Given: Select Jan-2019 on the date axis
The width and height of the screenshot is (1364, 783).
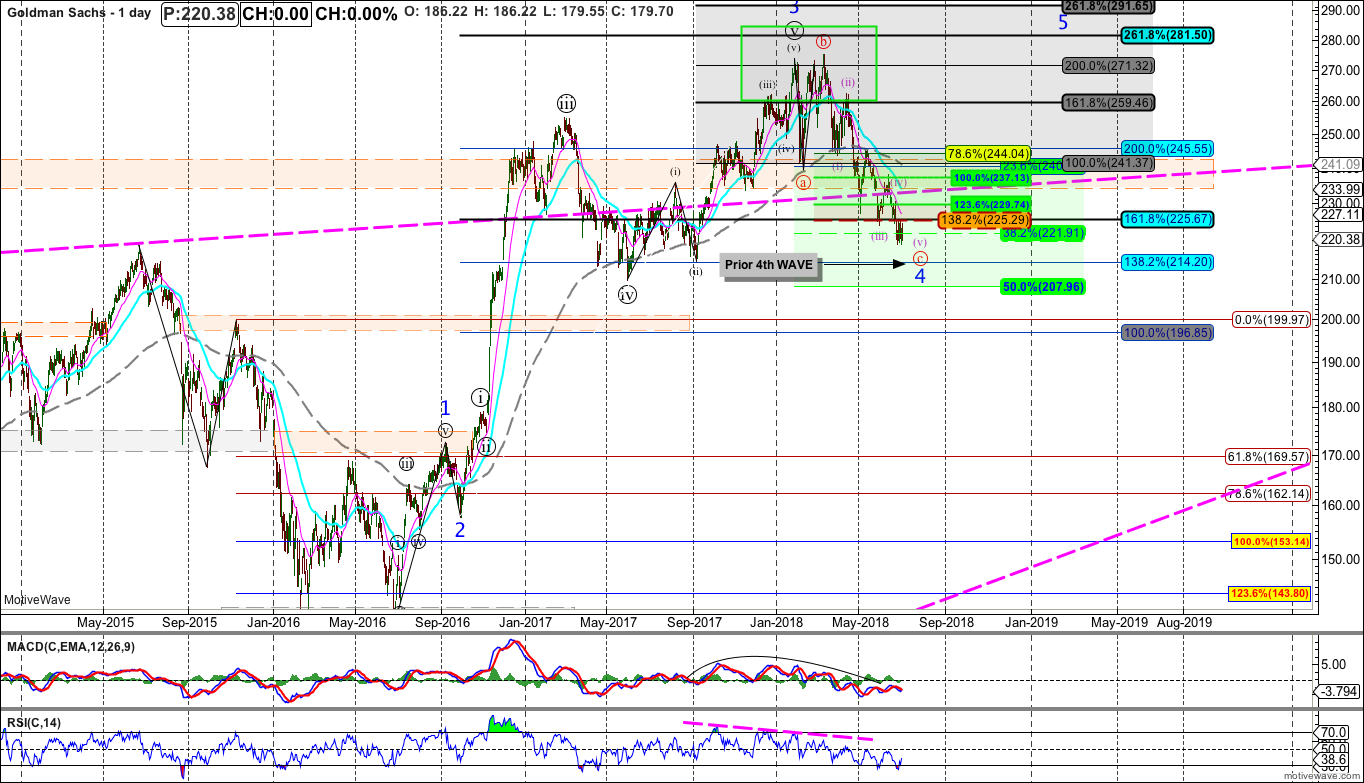Looking at the screenshot, I should [x=1031, y=621].
